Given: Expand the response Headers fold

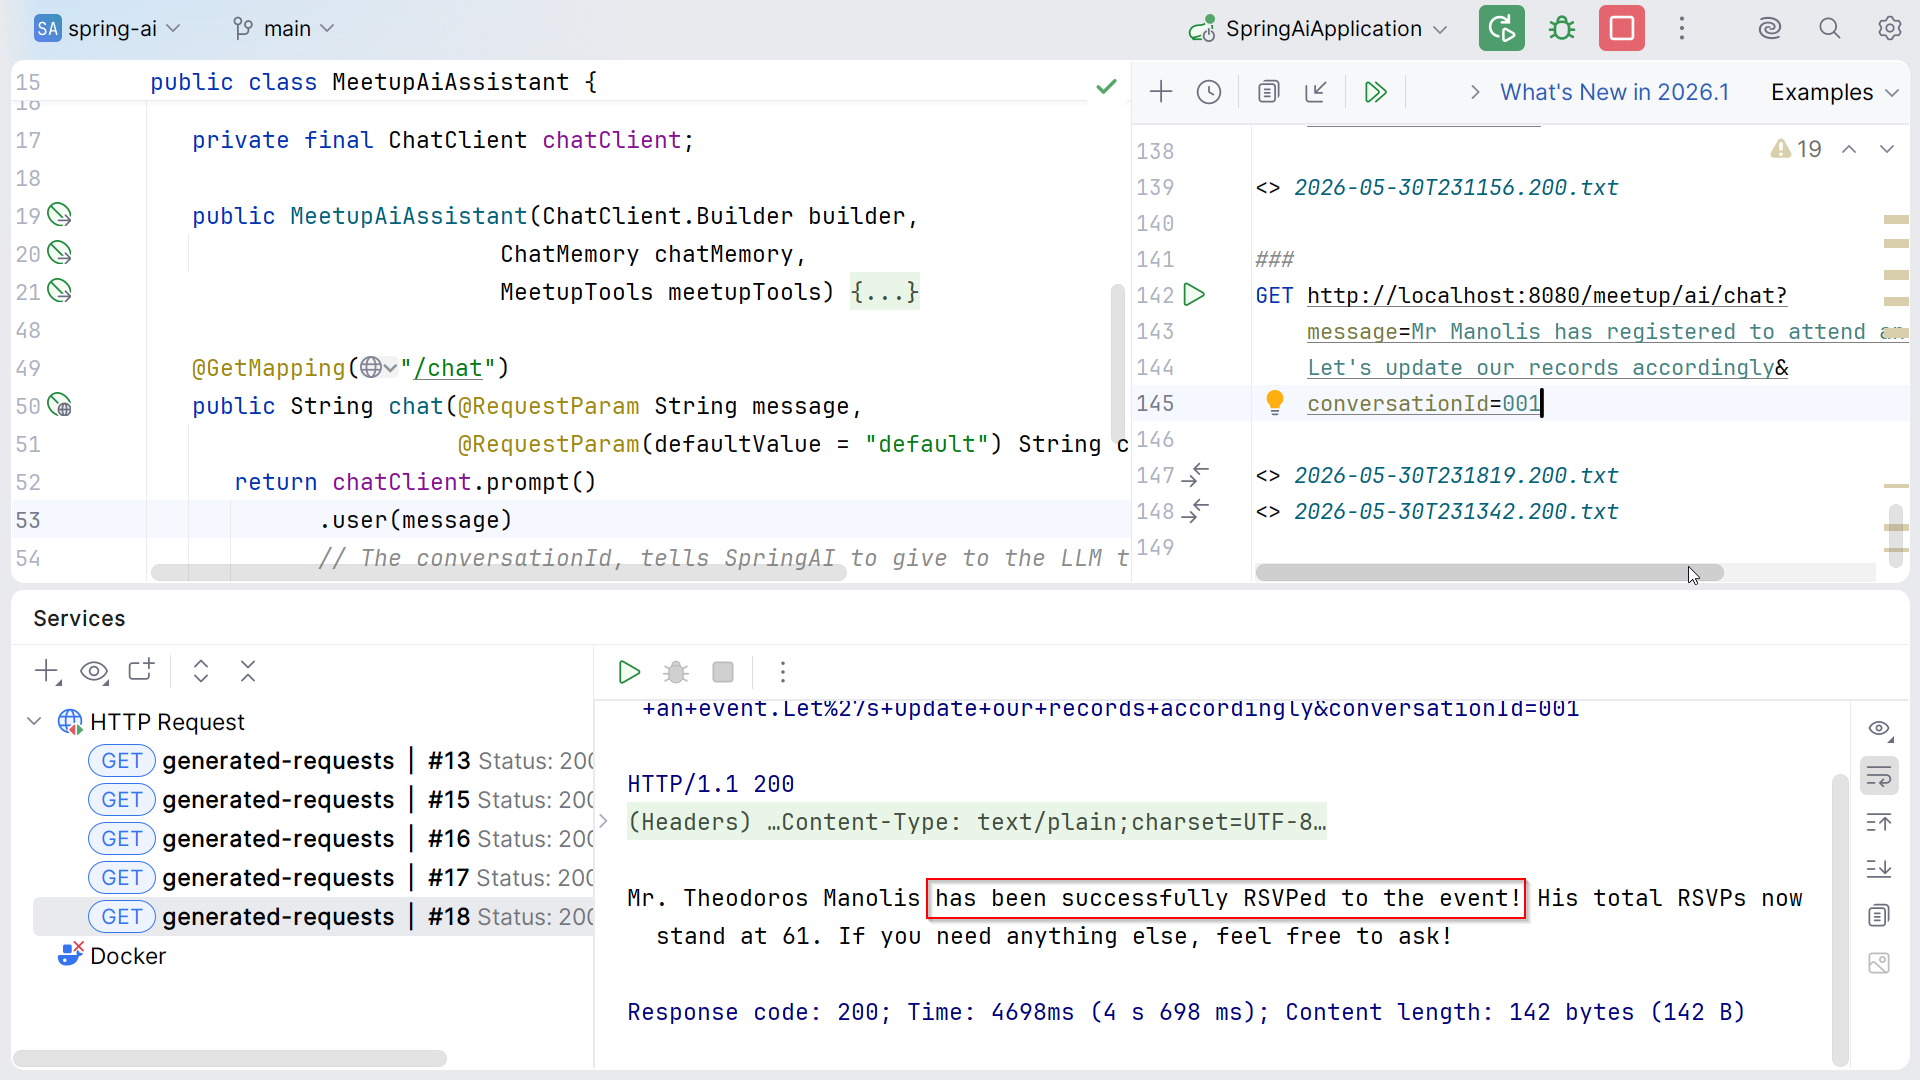Looking at the screenshot, I should [603, 821].
